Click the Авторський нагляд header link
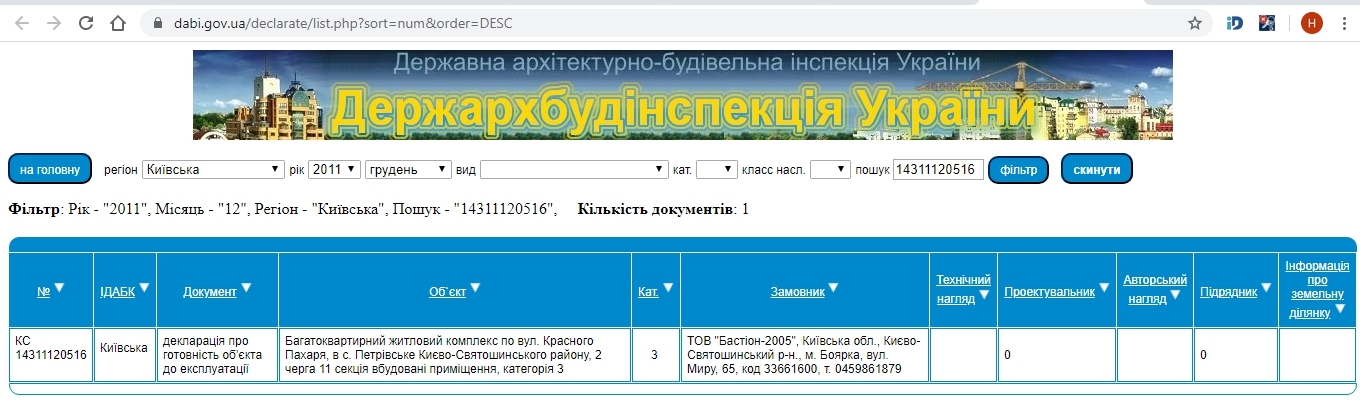 point(1155,289)
